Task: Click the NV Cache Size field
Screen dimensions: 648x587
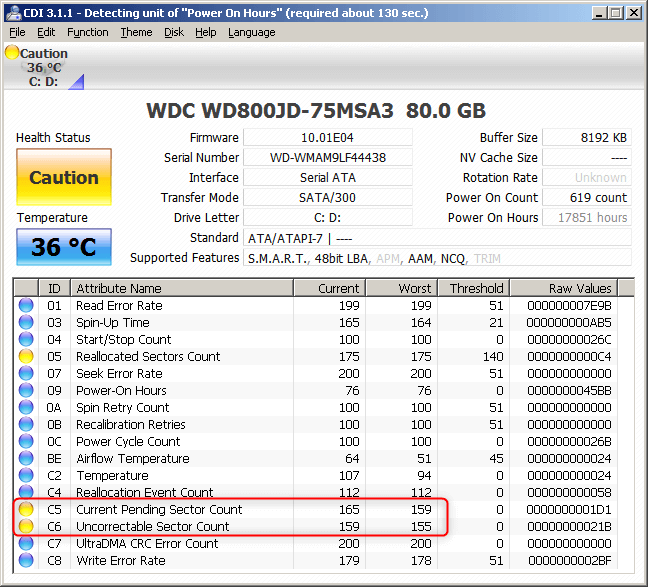Action: 587,157
